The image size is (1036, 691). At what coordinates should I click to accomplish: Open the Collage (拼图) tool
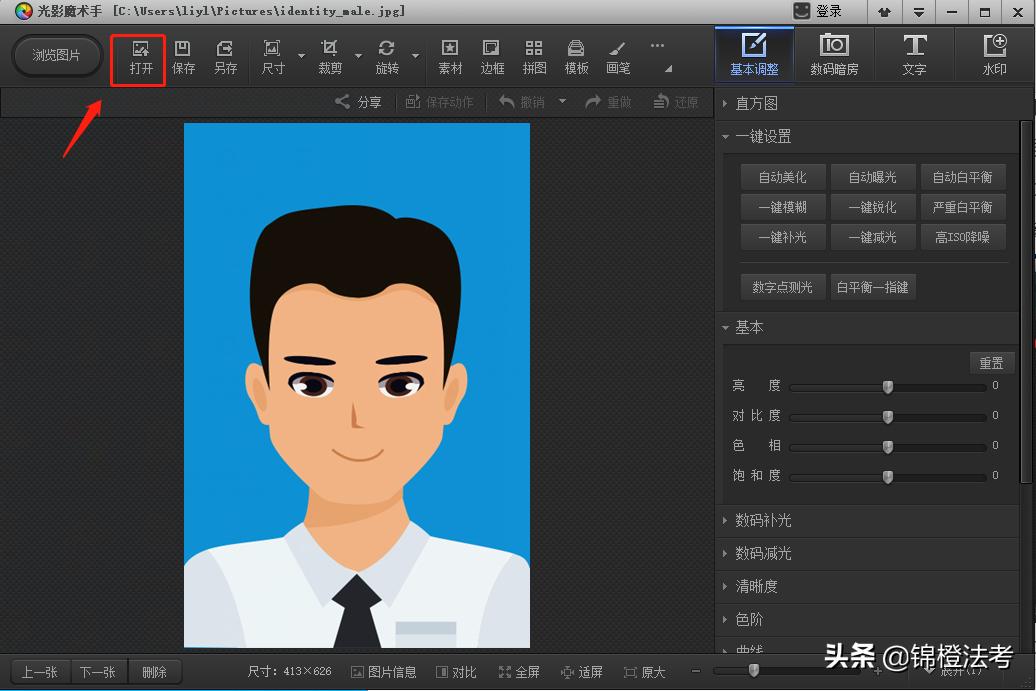coord(534,57)
